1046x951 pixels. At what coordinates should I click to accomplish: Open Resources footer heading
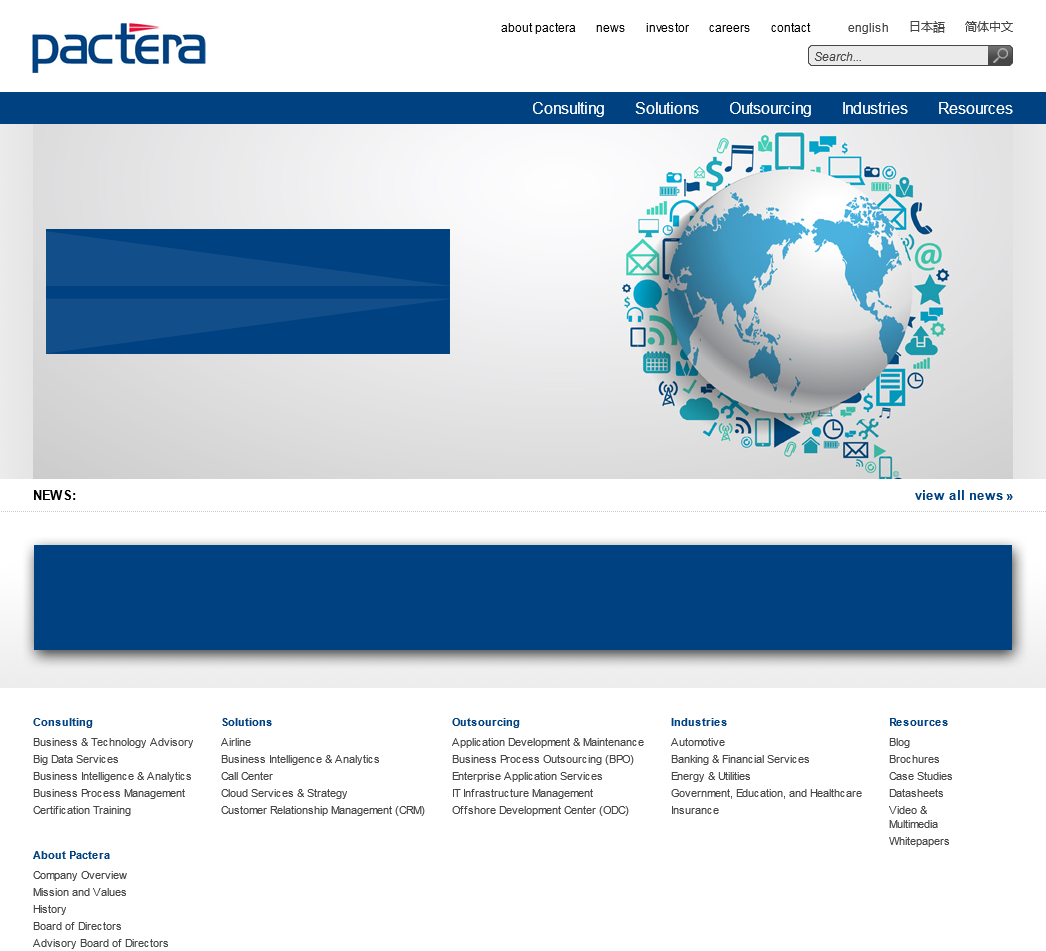click(x=918, y=722)
